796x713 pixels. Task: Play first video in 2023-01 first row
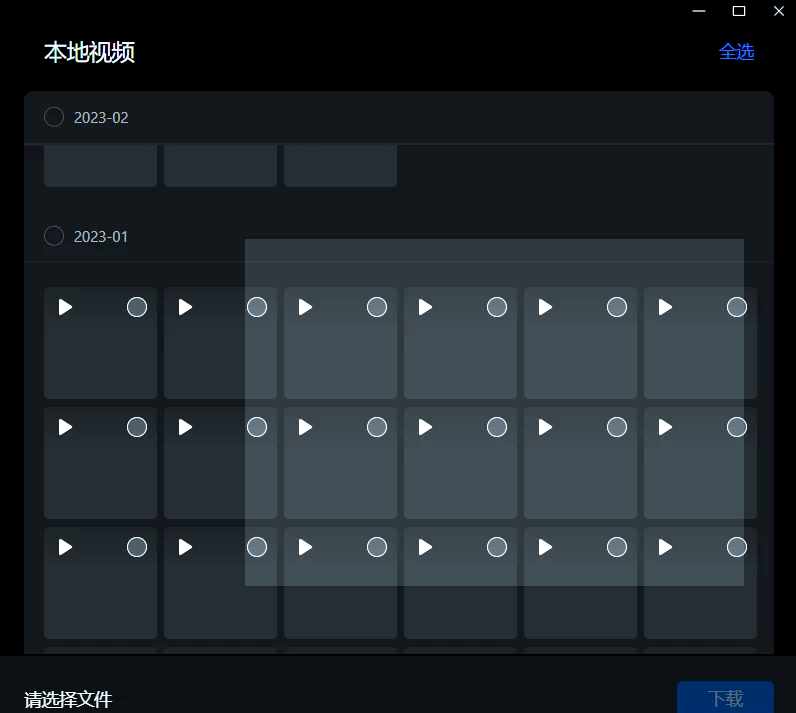65,307
